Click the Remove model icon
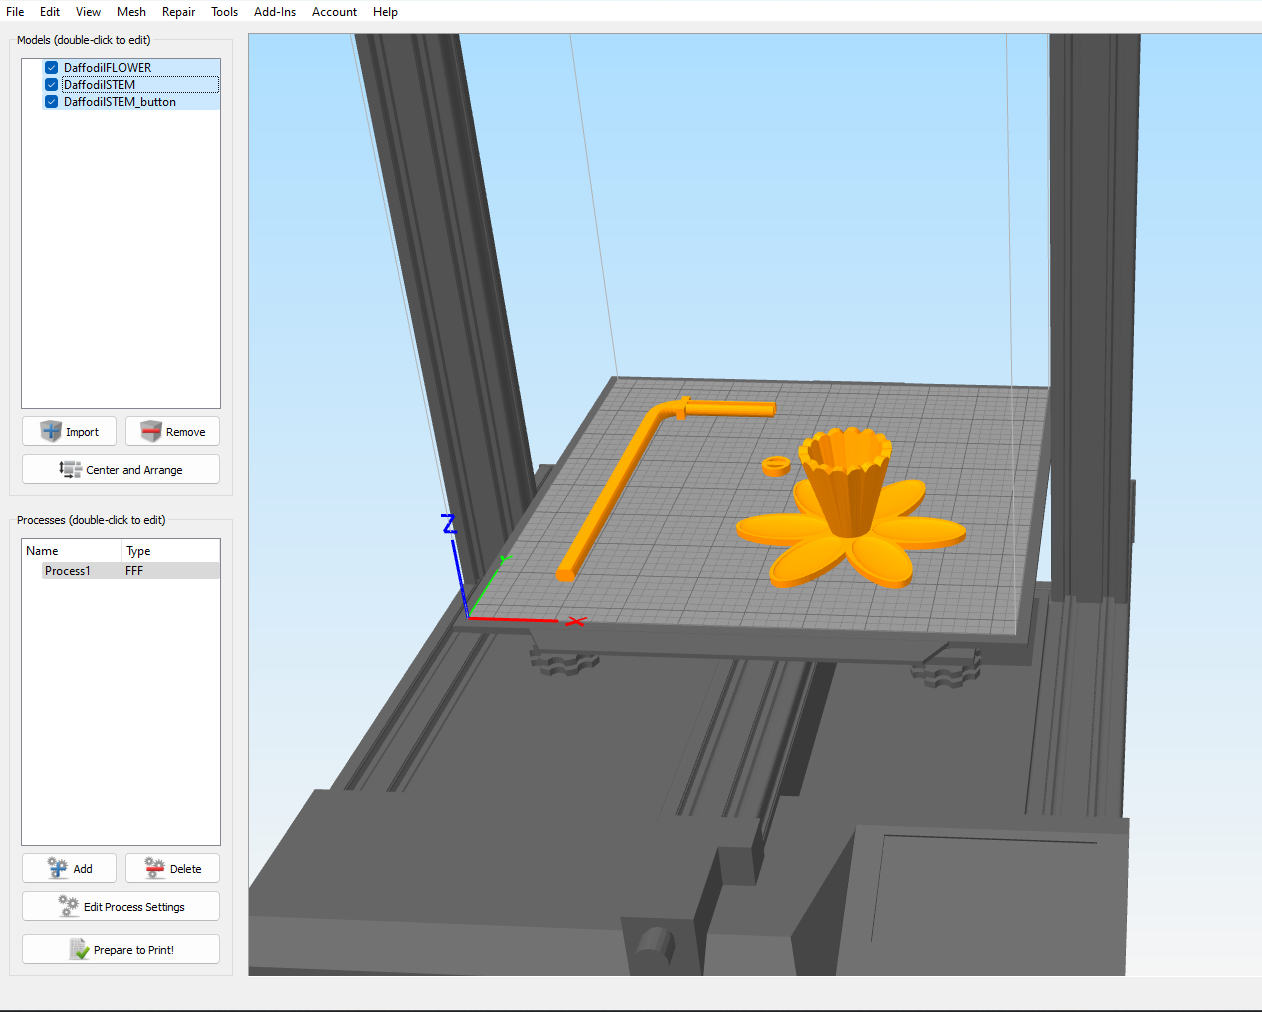Image resolution: width=1262 pixels, height=1012 pixels. click(153, 431)
